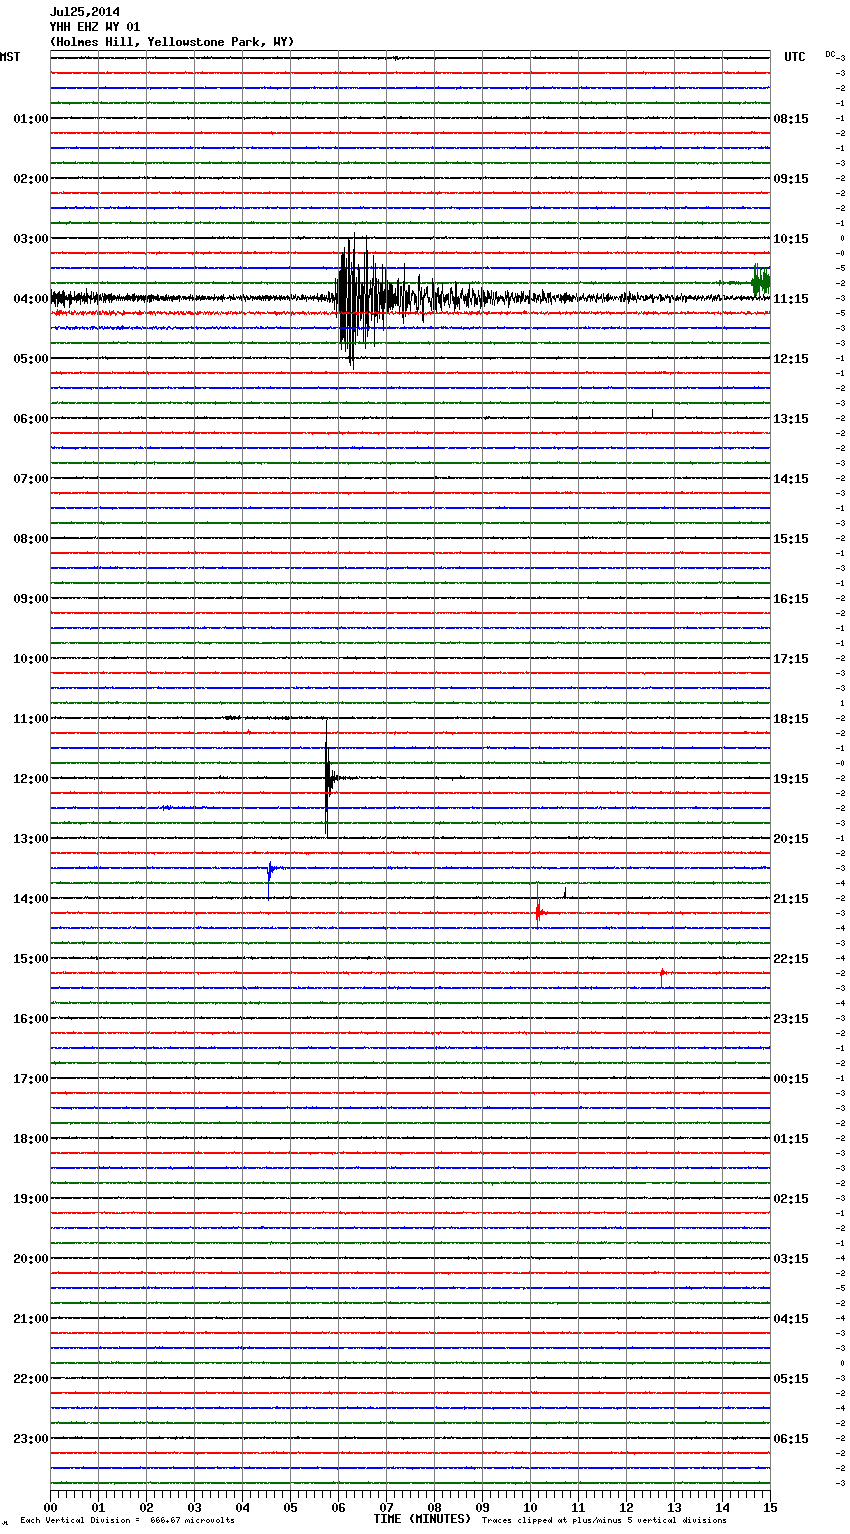Screen dimensions: 850x1534
Task: Select the 01:00 MST time label
Action: (x=31, y=119)
